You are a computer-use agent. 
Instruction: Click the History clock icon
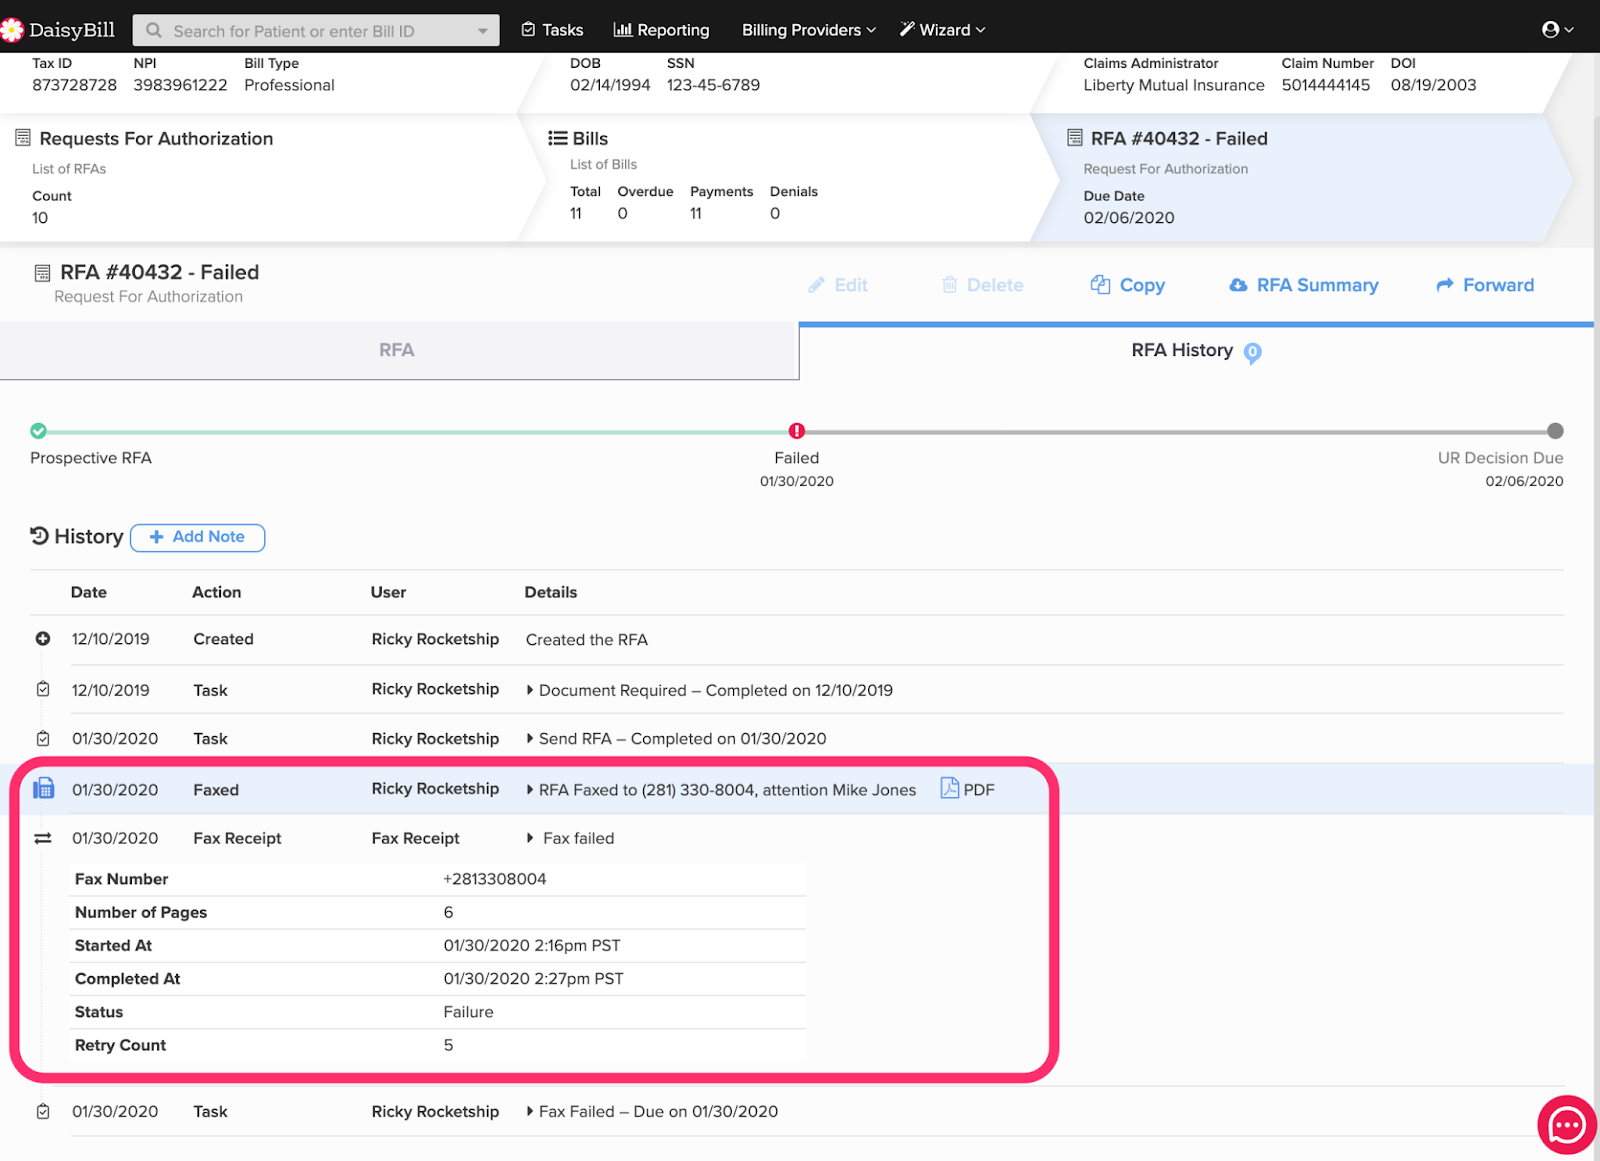click(x=39, y=536)
